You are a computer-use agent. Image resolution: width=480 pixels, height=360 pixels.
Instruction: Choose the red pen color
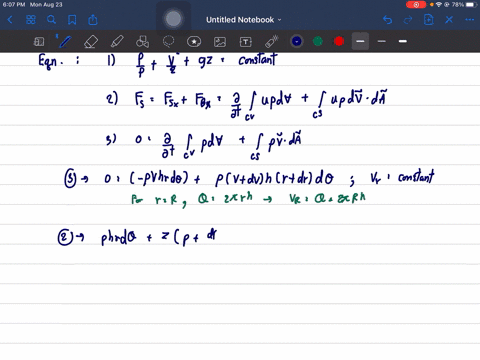pos(339,41)
